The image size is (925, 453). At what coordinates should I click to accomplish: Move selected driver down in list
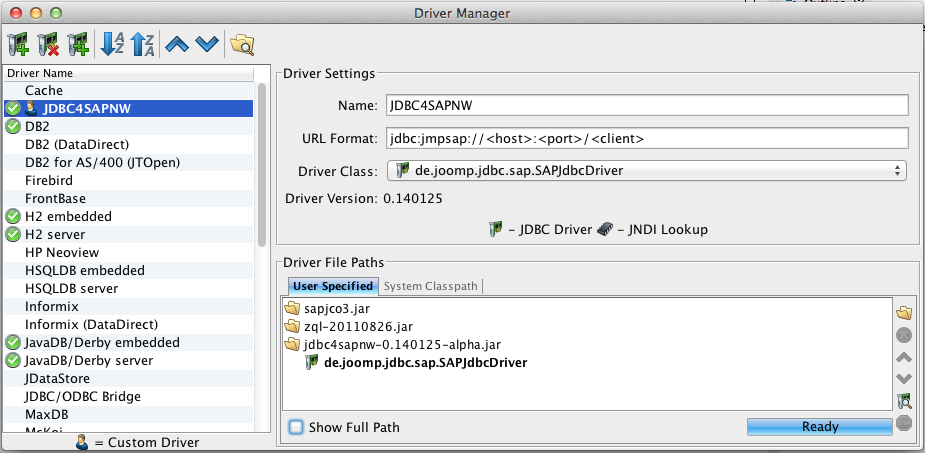(x=206, y=44)
